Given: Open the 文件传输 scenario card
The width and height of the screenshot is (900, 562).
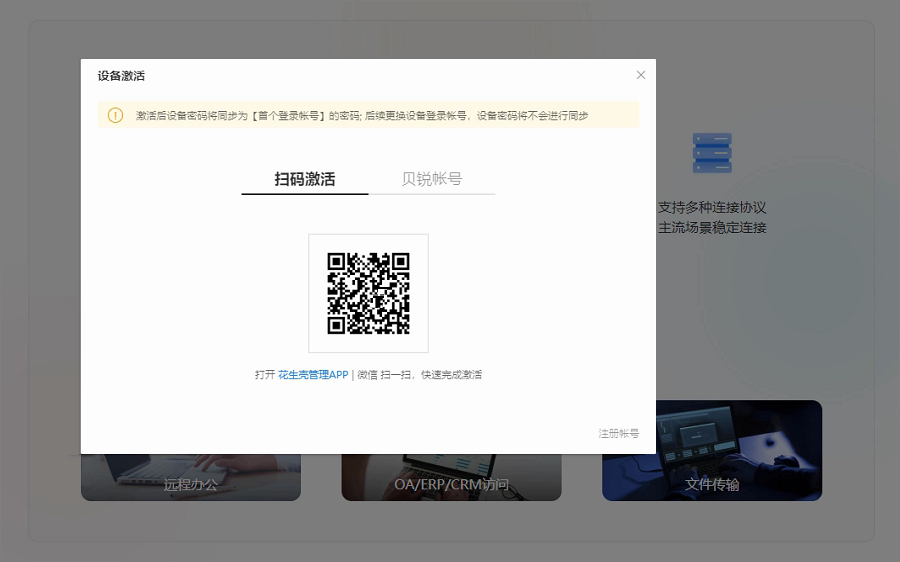Looking at the screenshot, I should coord(712,484).
